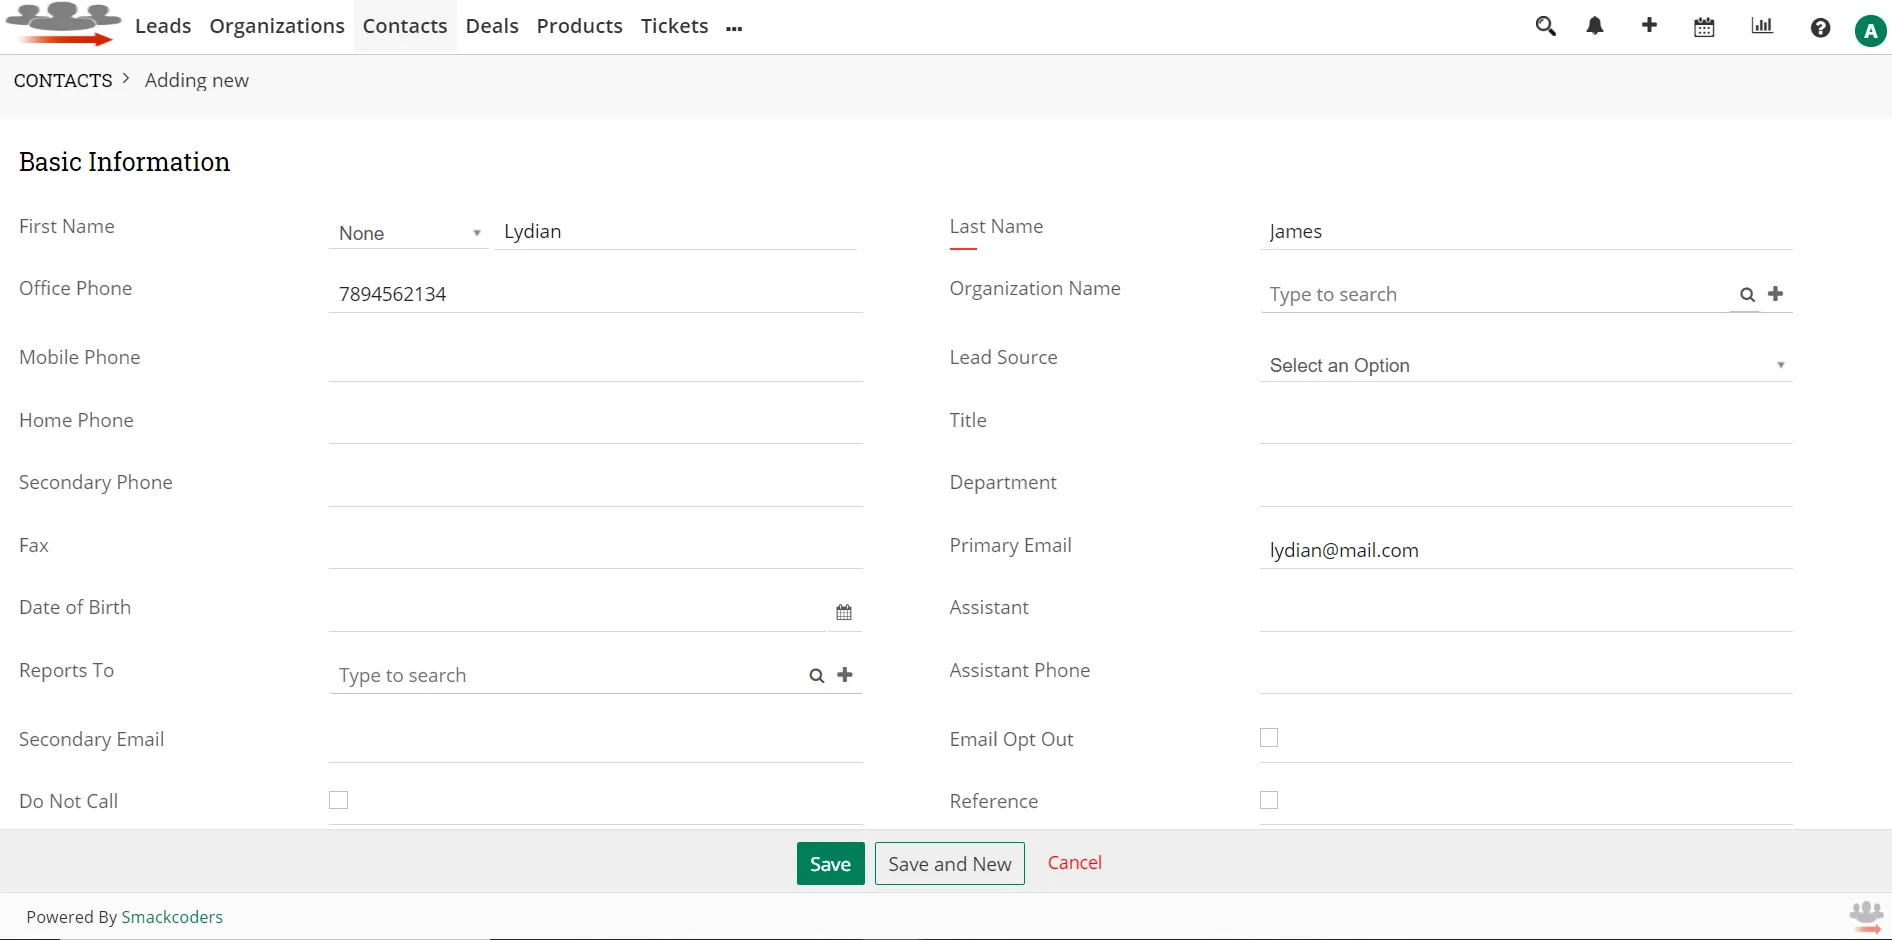Check the Reference checkbox

coord(1268,800)
